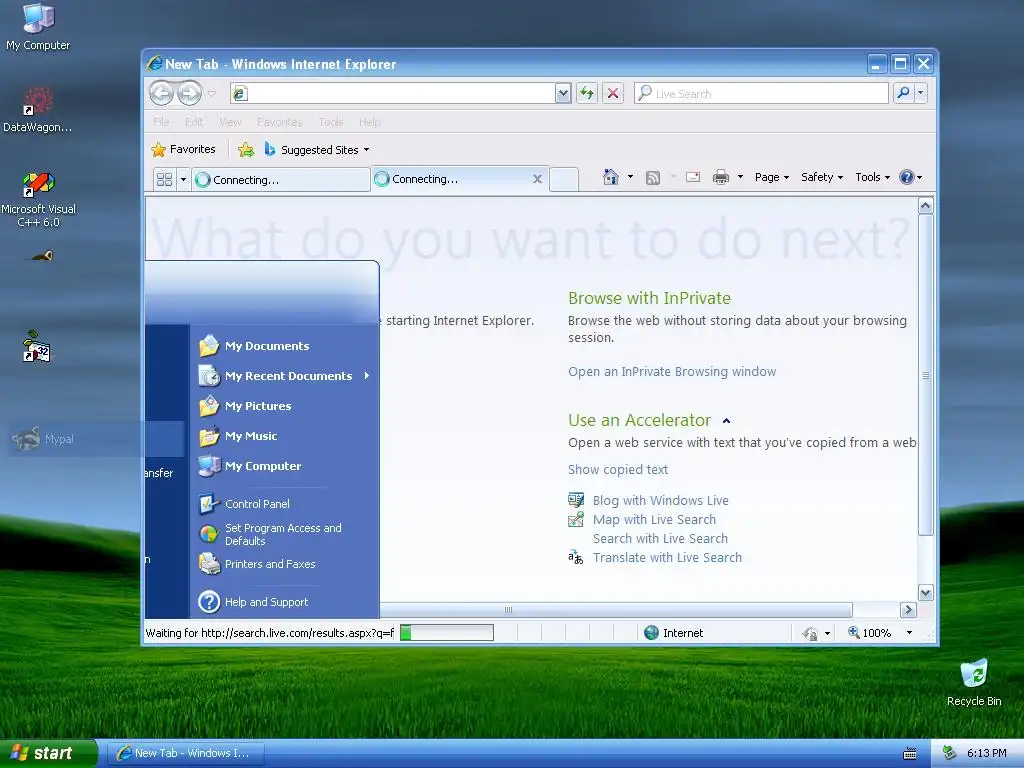Screen dimensions: 1024x768
Task: Open the Quick Tabs list dropdown arrow
Action: point(183,179)
